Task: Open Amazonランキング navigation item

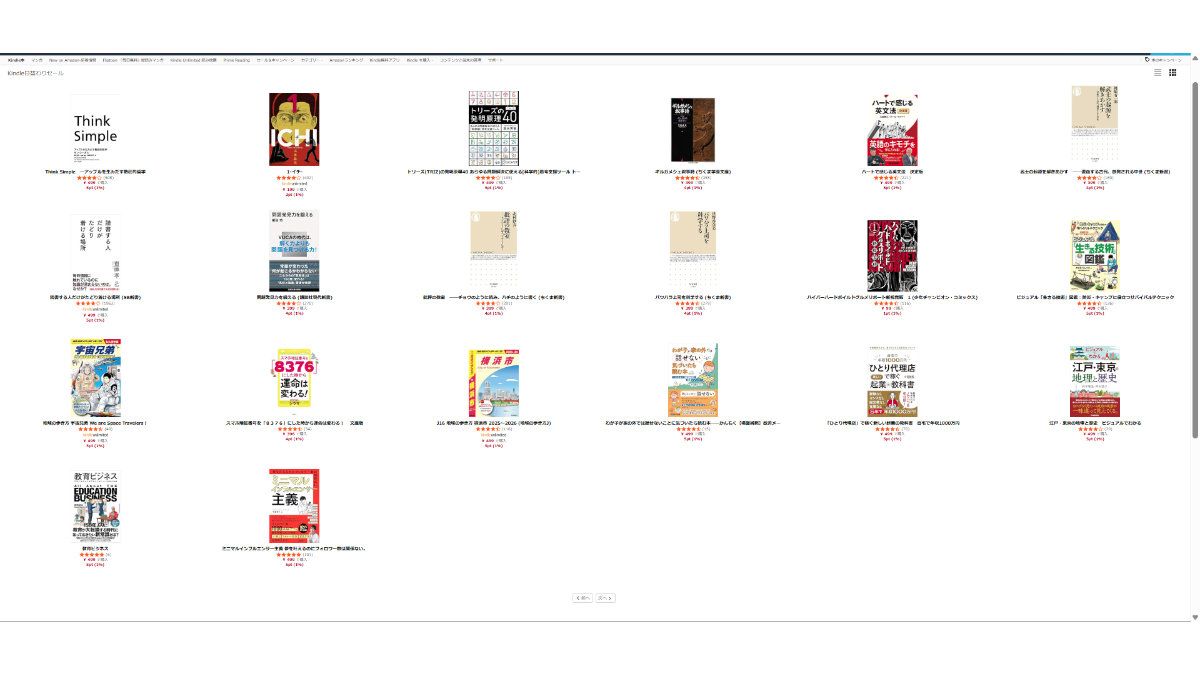Action: pos(346,60)
